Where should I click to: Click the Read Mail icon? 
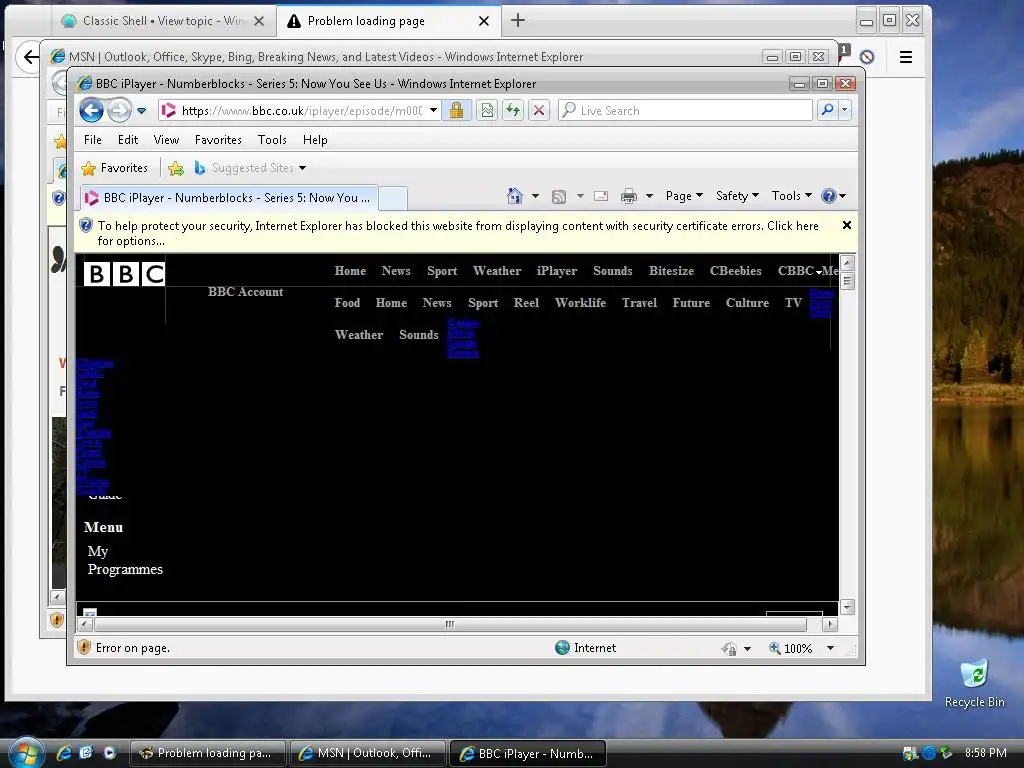coord(601,196)
